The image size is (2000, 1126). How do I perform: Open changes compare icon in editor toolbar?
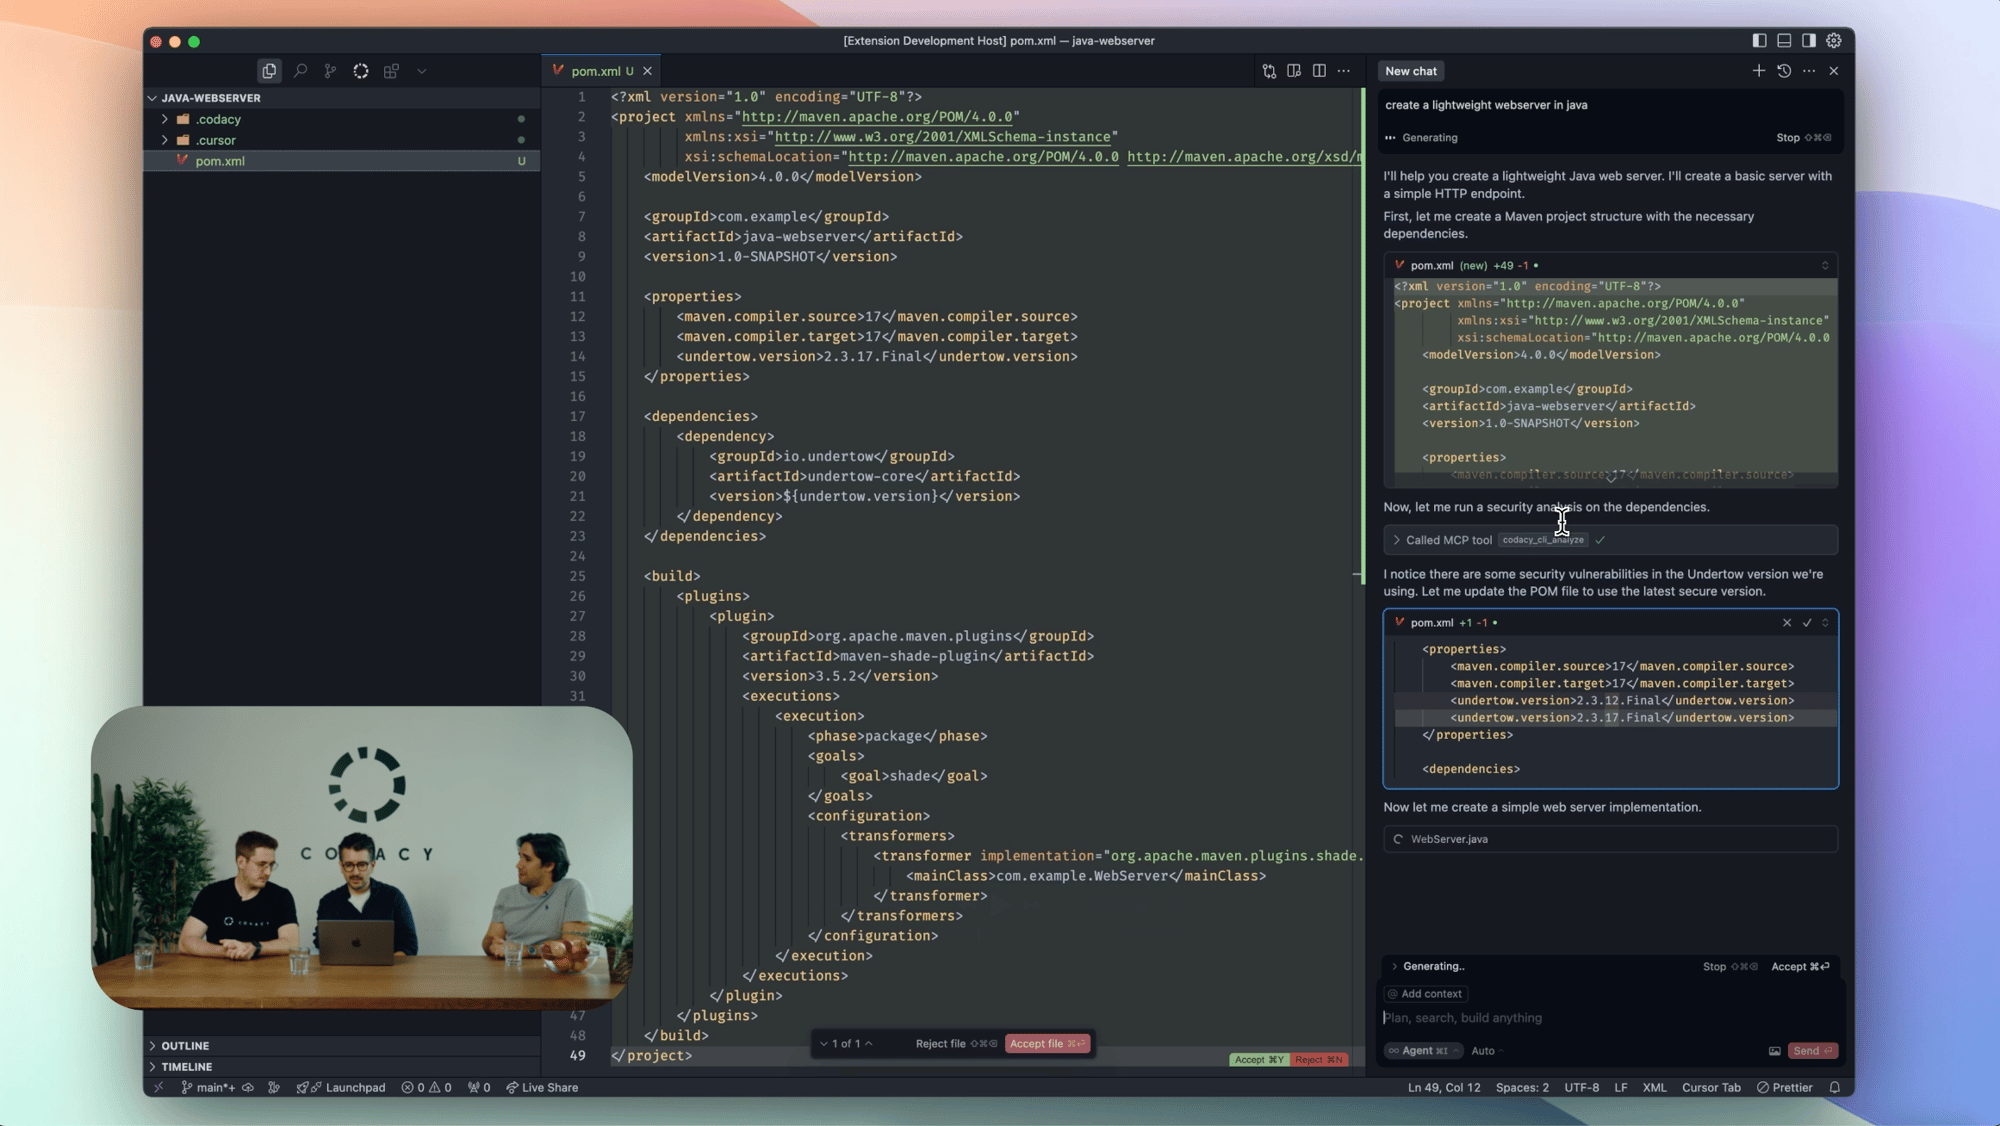click(x=1269, y=71)
